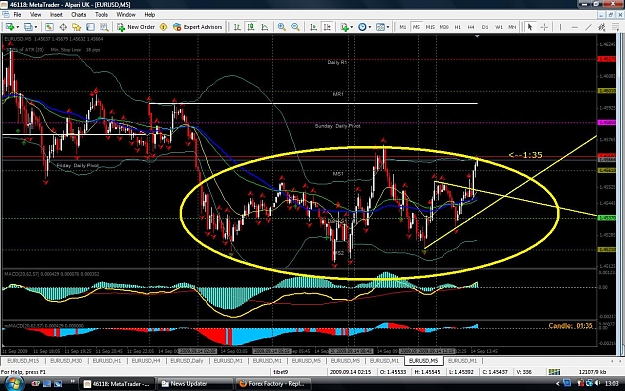Image resolution: width=625 pixels, height=391 pixels.
Task: Switch to the News Updater taskbar window
Action: (x=195, y=384)
